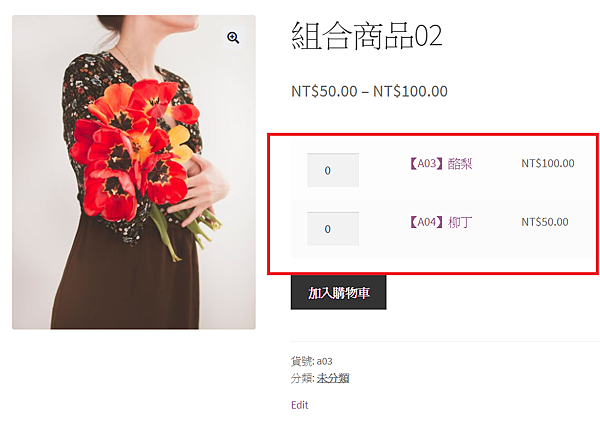Click the Edit link below the category
Viewport: 600px width, 443px height.
(300, 405)
